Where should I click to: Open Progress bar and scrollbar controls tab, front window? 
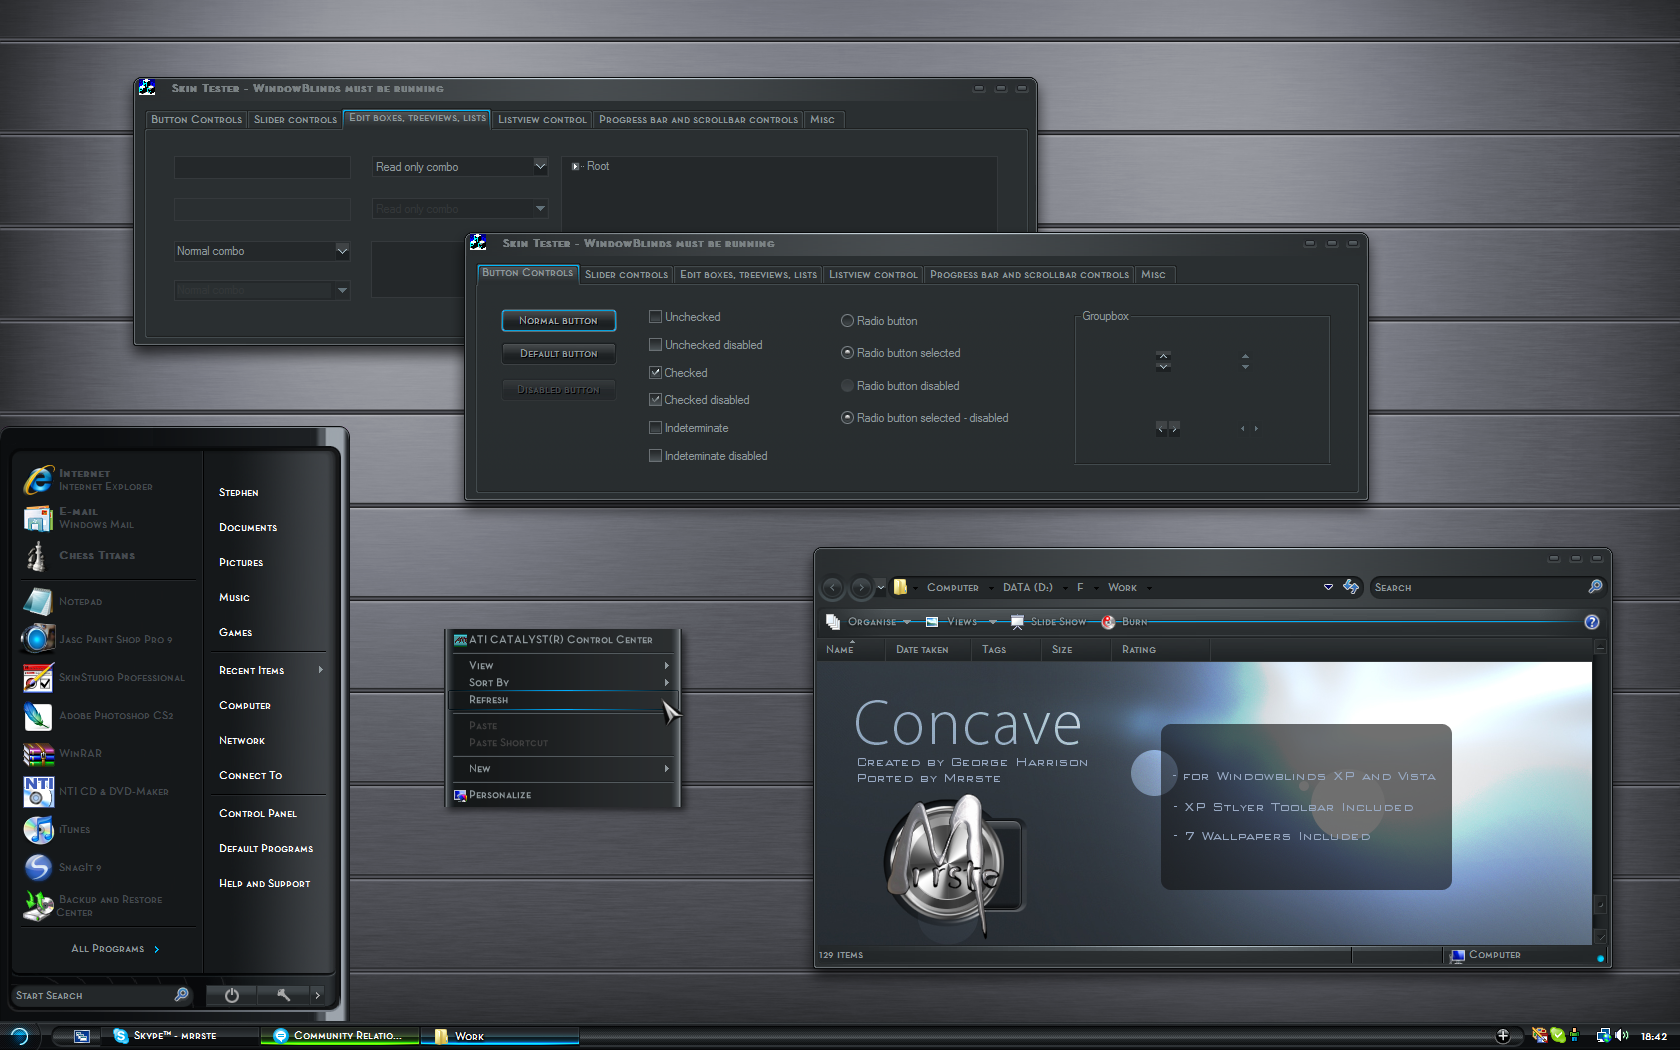tap(1029, 275)
